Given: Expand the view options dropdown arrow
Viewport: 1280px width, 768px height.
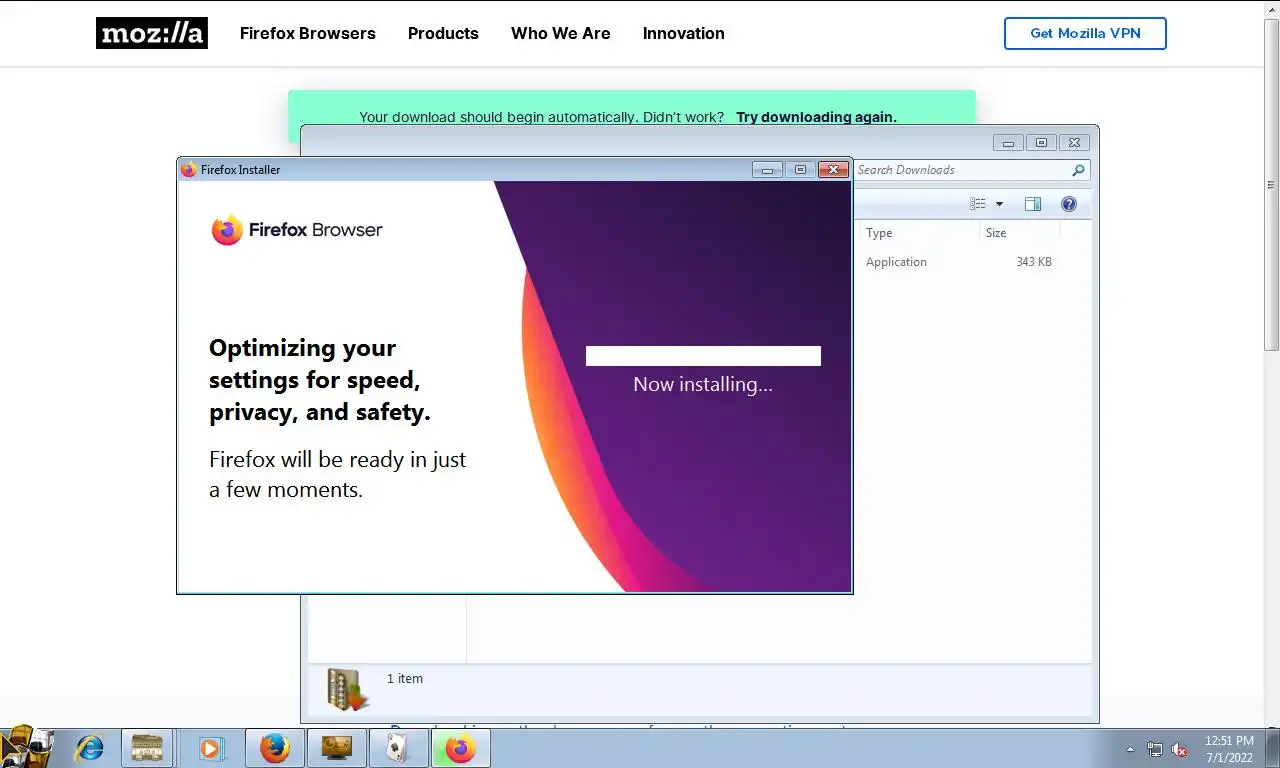Looking at the screenshot, I should pyautogui.click(x=999, y=204).
